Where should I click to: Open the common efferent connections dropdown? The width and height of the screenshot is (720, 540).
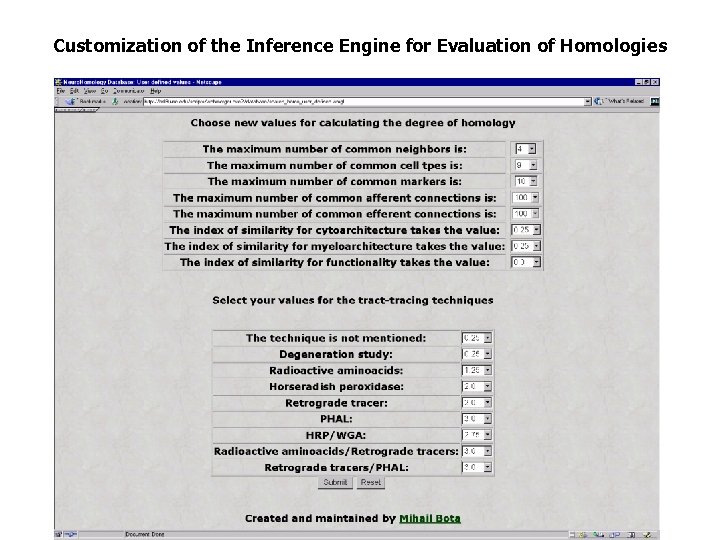point(526,214)
